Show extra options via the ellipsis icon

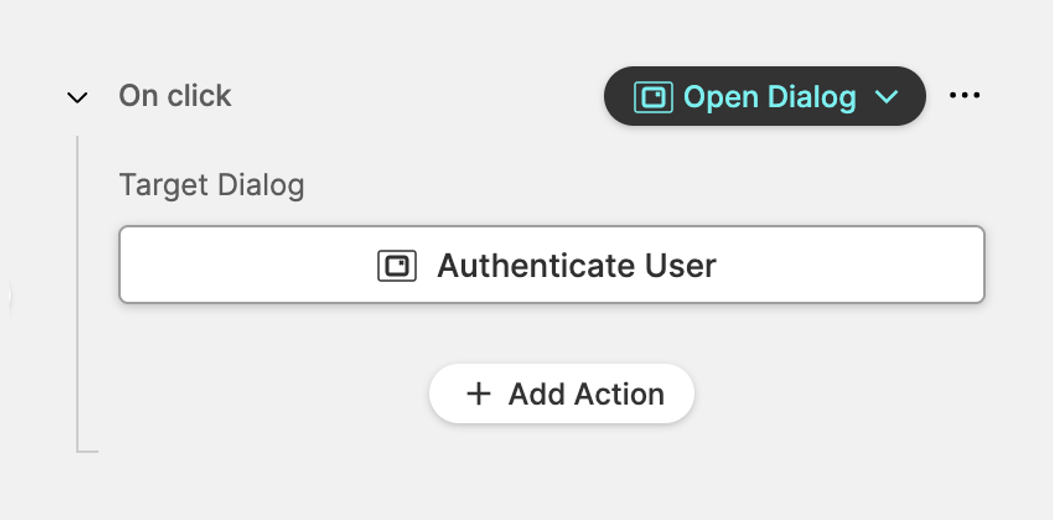(964, 95)
